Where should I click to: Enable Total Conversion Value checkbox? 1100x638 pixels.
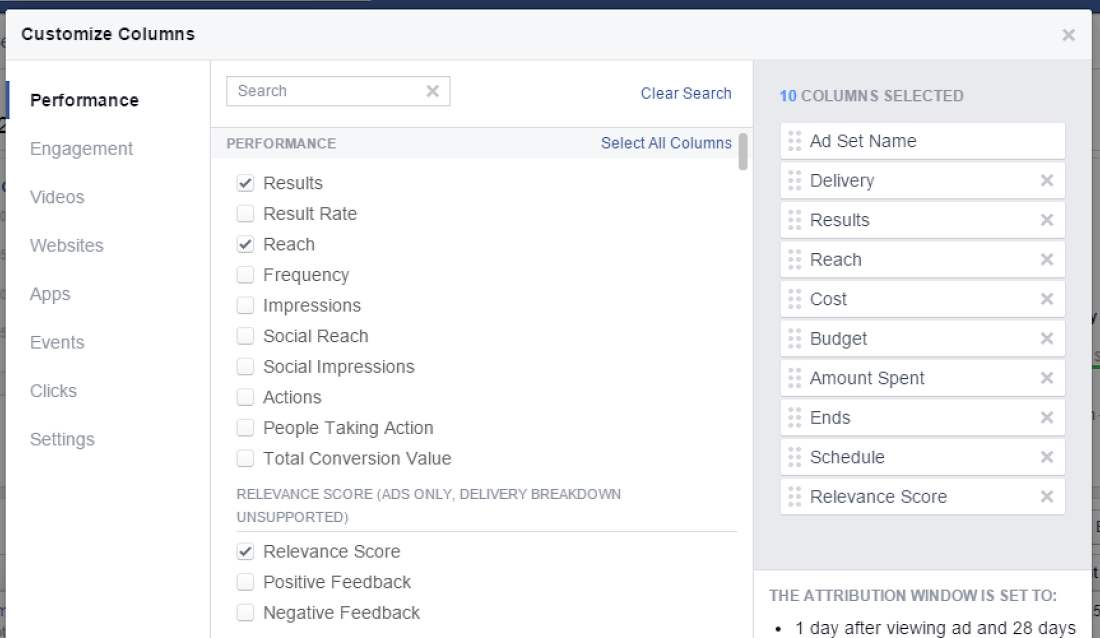pos(245,458)
